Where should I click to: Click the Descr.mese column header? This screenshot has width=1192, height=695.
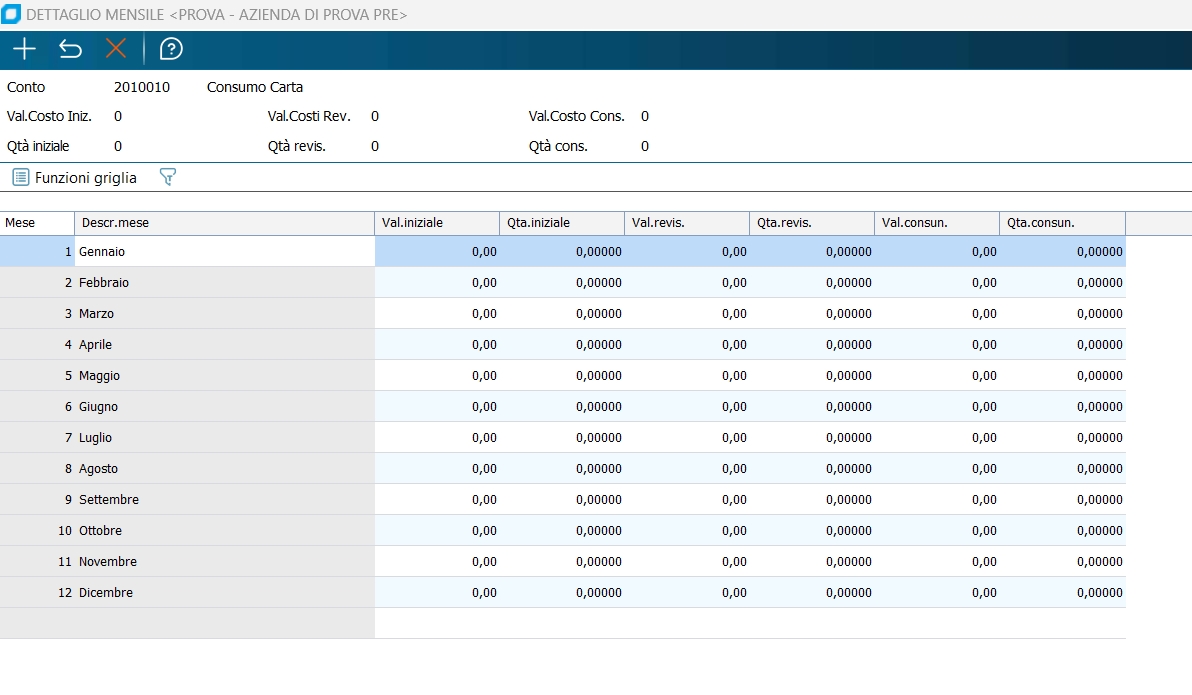[224, 223]
